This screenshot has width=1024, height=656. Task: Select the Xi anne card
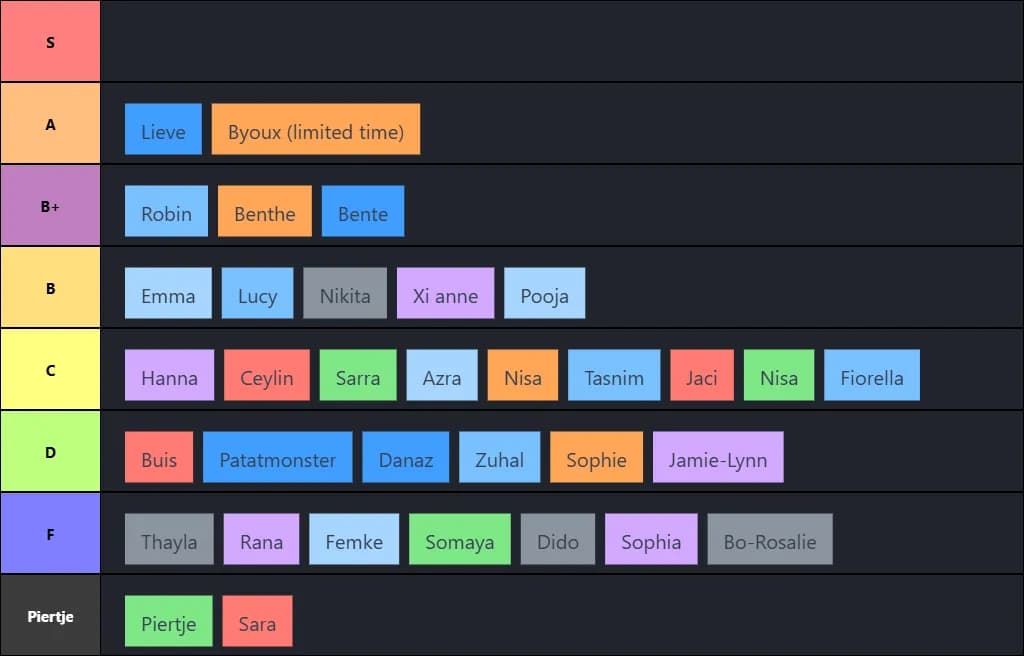[x=445, y=294]
